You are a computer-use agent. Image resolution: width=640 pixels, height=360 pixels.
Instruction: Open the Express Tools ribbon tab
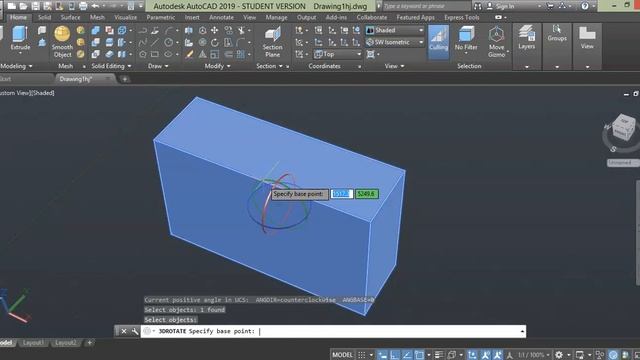(x=462, y=18)
